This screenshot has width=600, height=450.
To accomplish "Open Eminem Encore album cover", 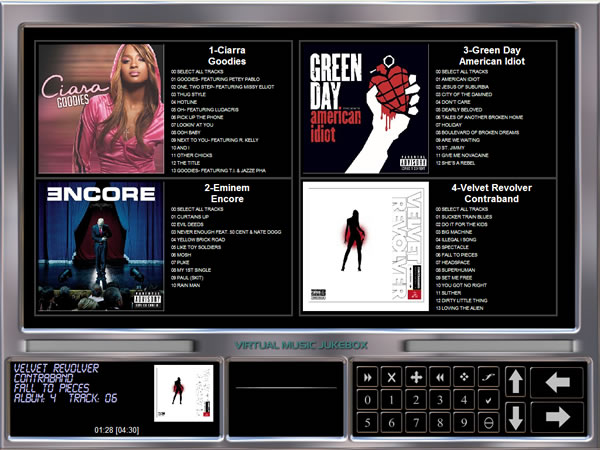I will coord(101,246).
